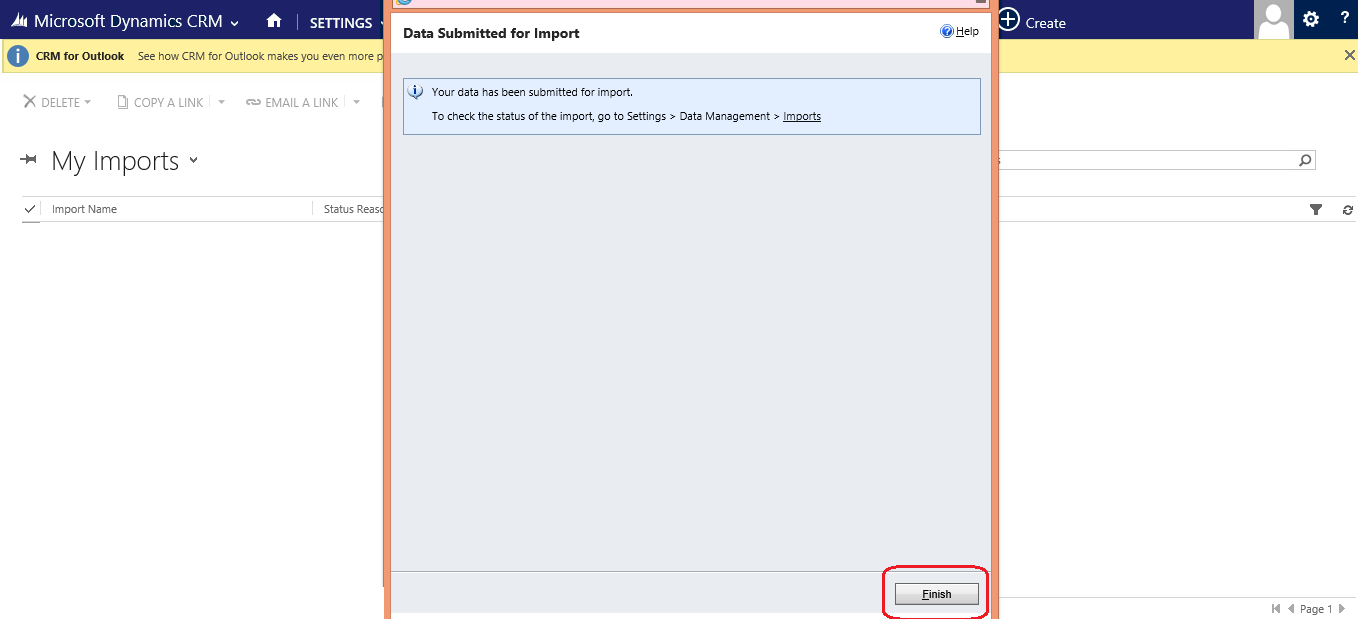Click Copy a Link toolbar command
Image resolution: width=1358 pixels, height=619 pixels.
(x=160, y=102)
